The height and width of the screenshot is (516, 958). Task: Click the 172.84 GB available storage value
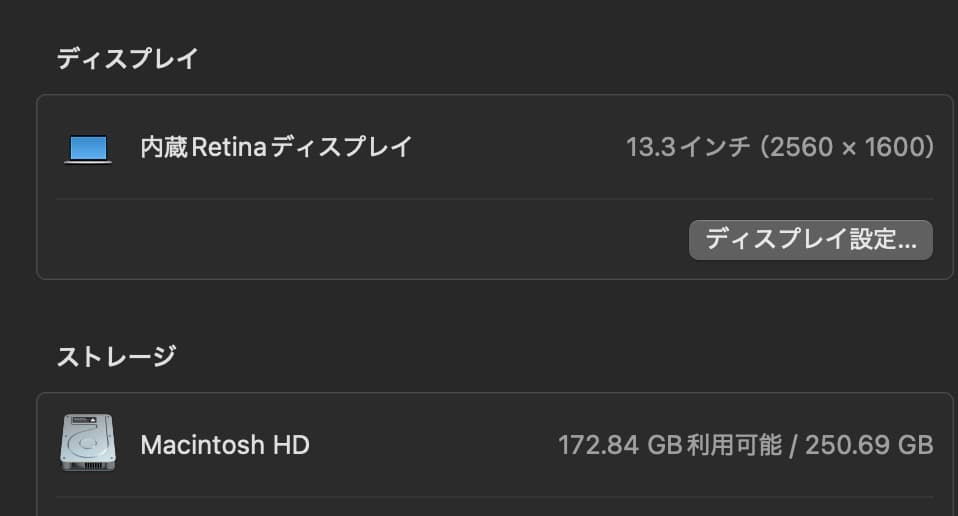[619, 444]
